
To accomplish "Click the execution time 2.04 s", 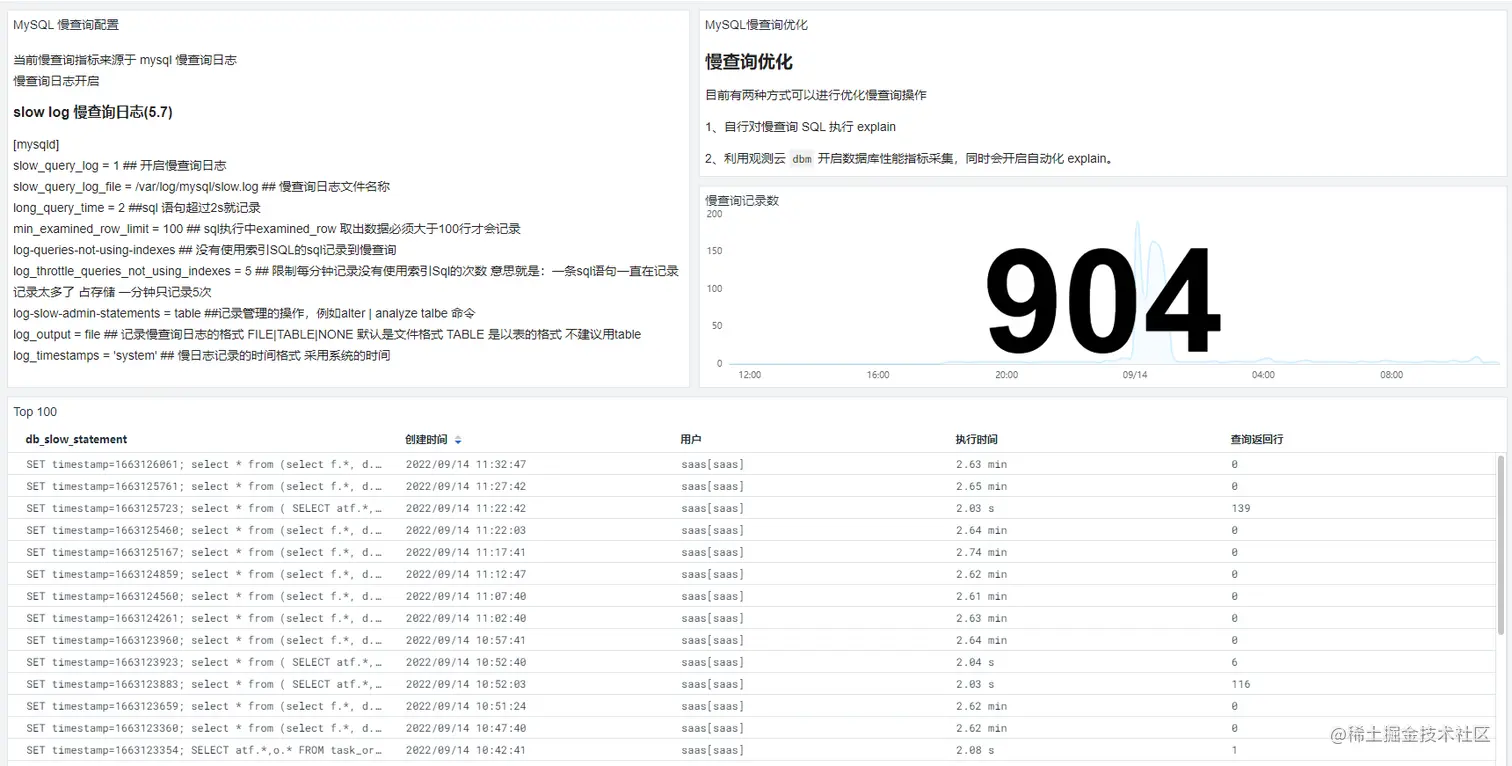I will [975, 662].
